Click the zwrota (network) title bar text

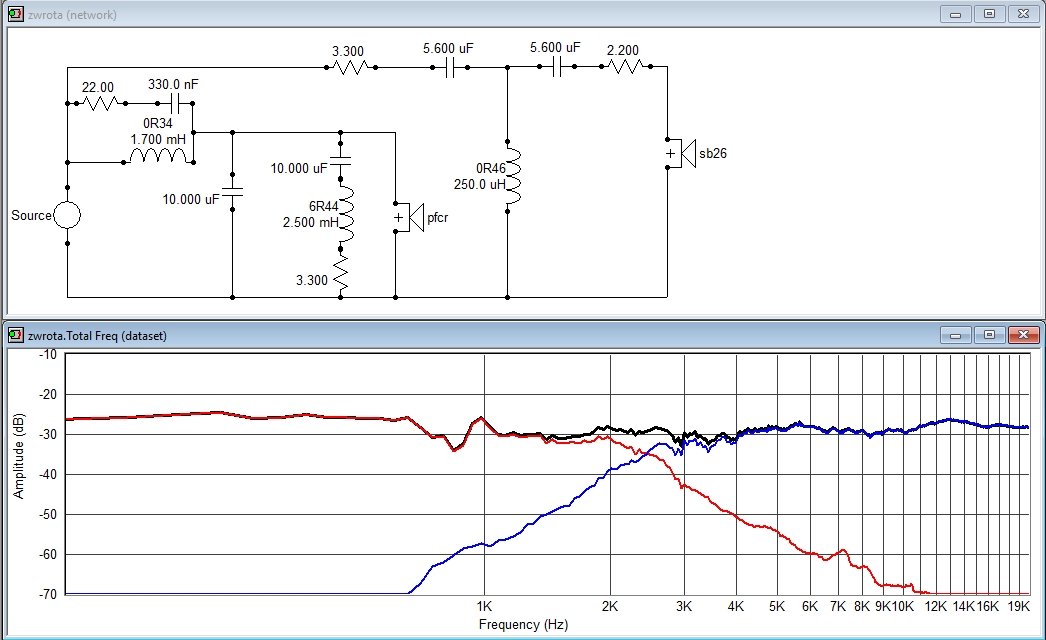point(72,15)
